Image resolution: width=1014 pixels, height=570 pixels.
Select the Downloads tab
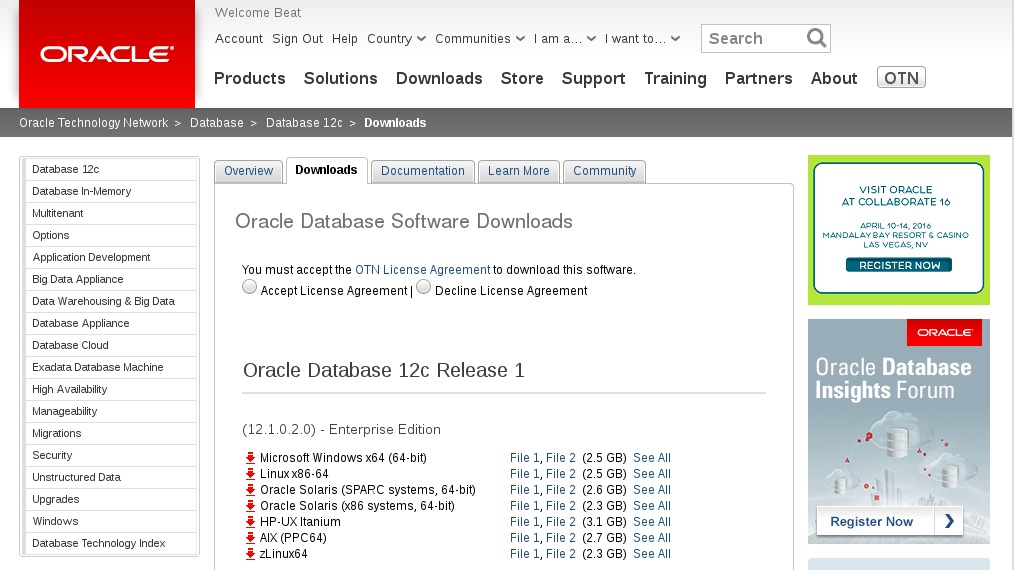(327, 170)
